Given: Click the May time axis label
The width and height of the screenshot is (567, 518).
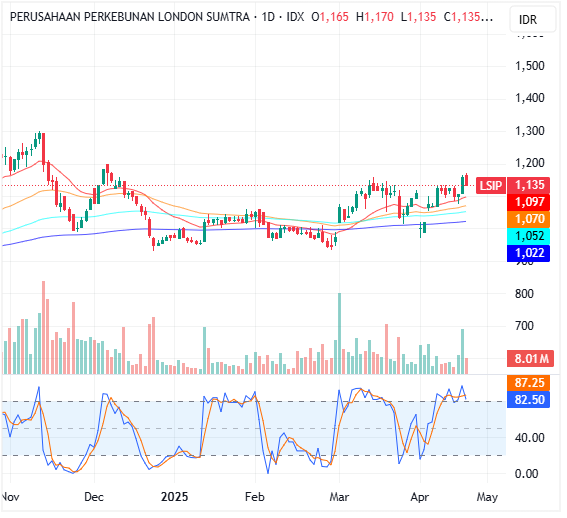Looking at the screenshot, I should click(x=487, y=497).
